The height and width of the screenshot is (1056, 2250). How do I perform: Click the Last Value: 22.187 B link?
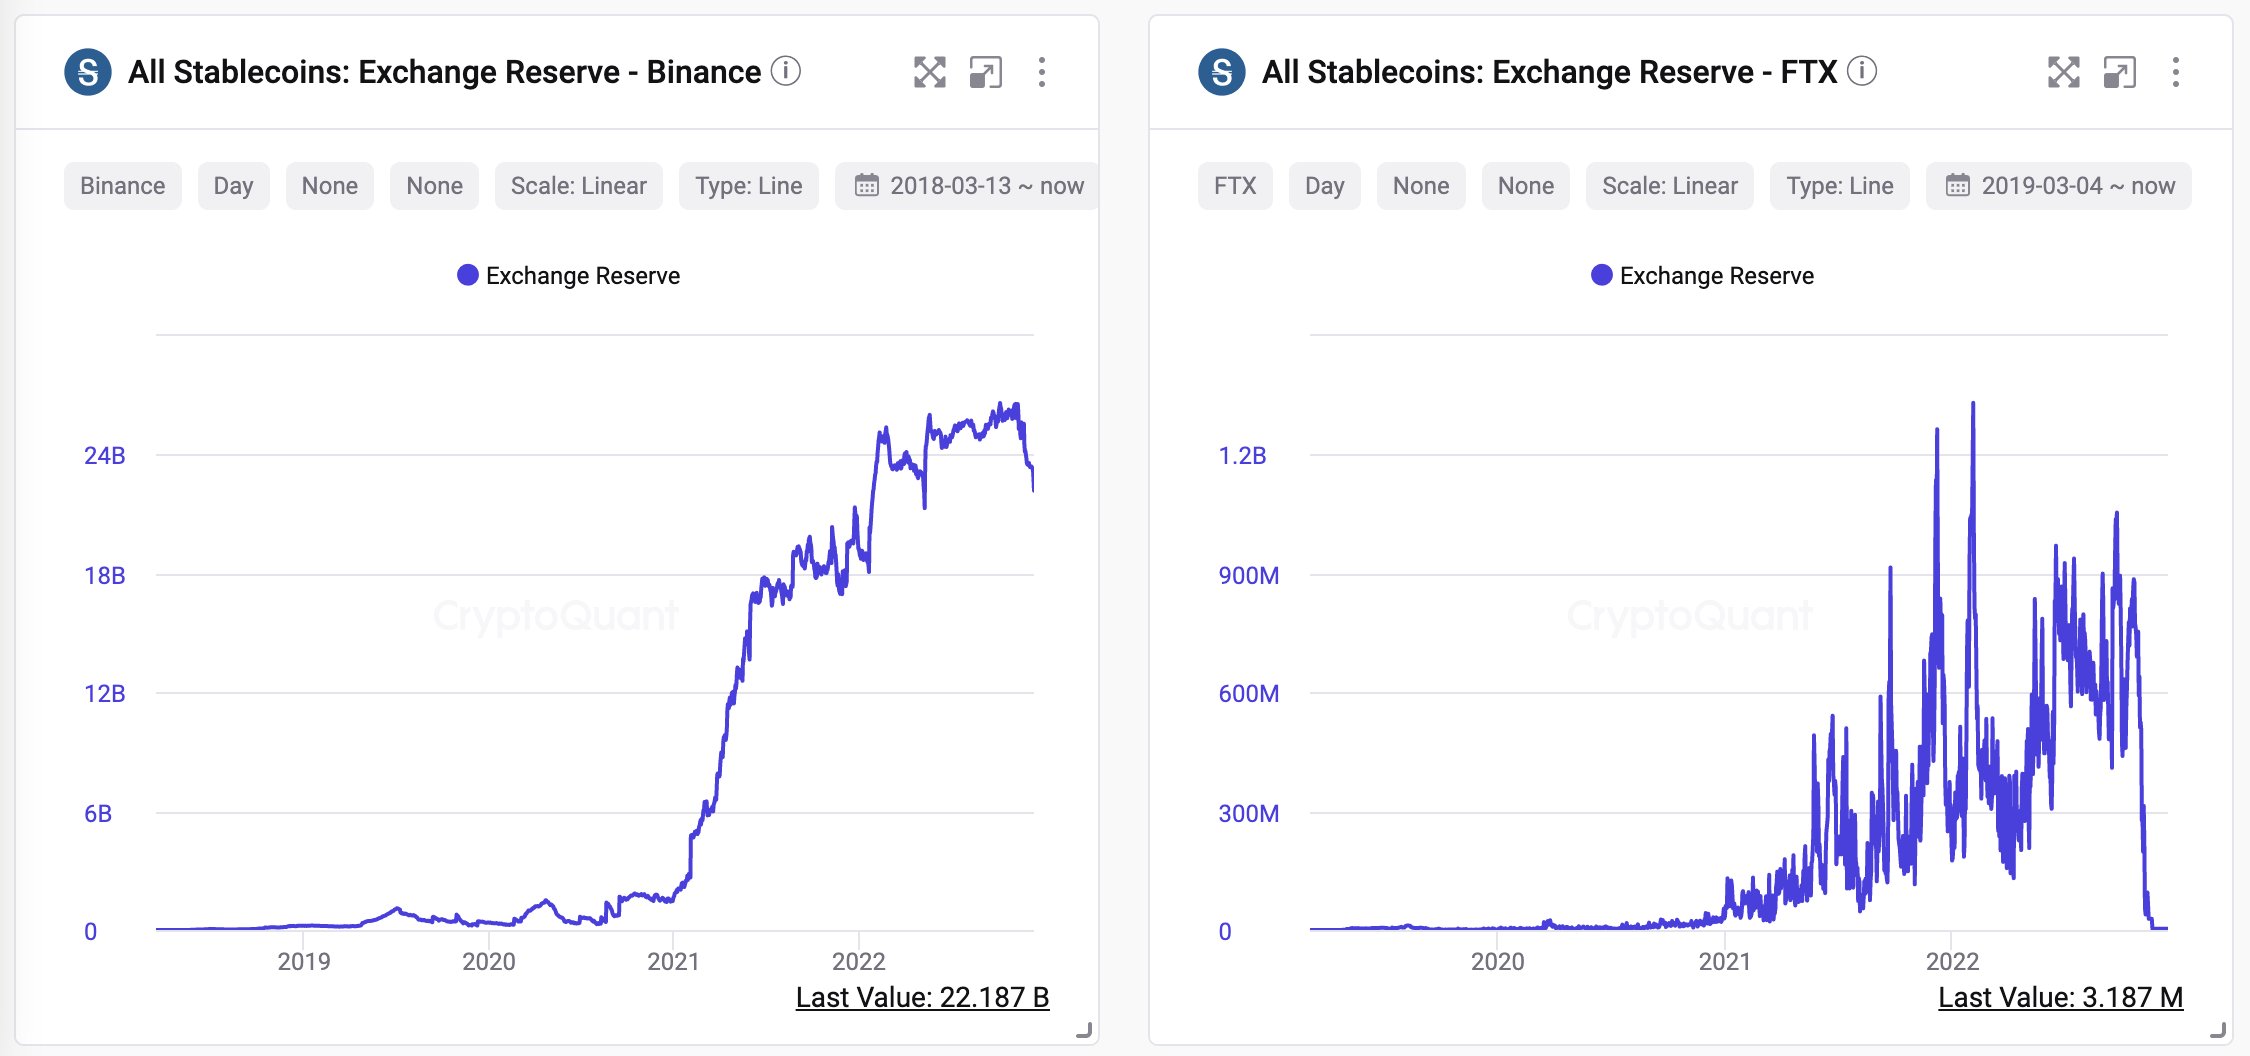[x=924, y=996]
